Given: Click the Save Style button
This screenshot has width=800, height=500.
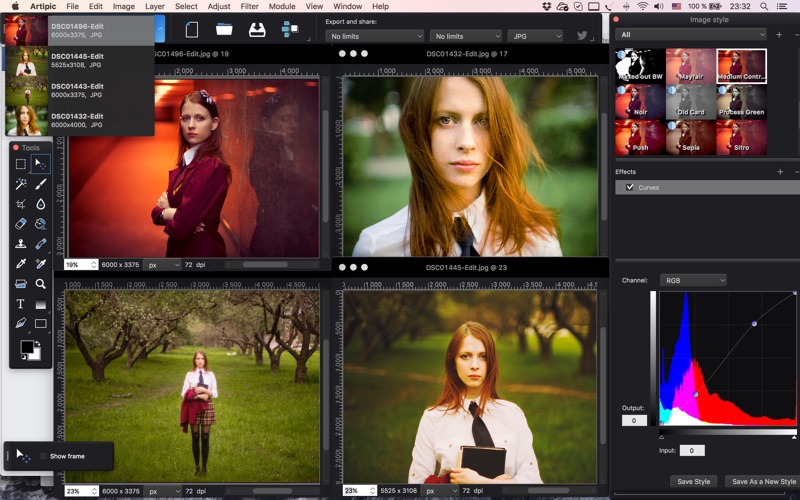Looking at the screenshot, I should pos(693,481).
